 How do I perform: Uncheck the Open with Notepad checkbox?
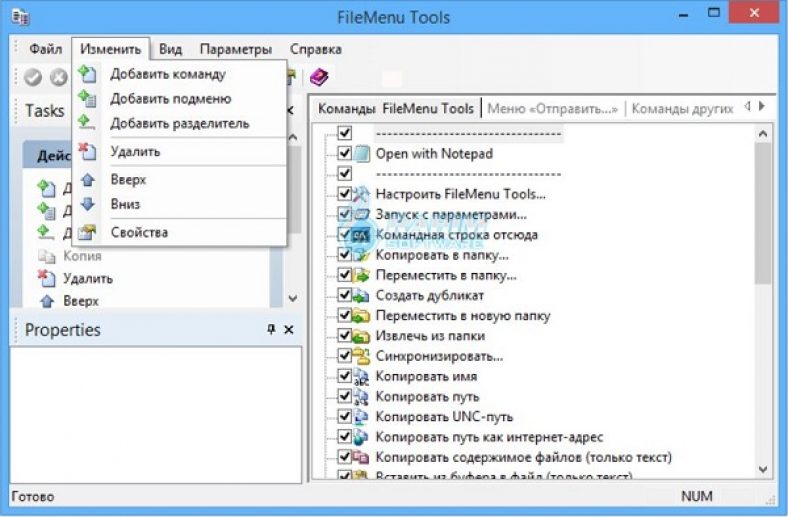[344, 153]
